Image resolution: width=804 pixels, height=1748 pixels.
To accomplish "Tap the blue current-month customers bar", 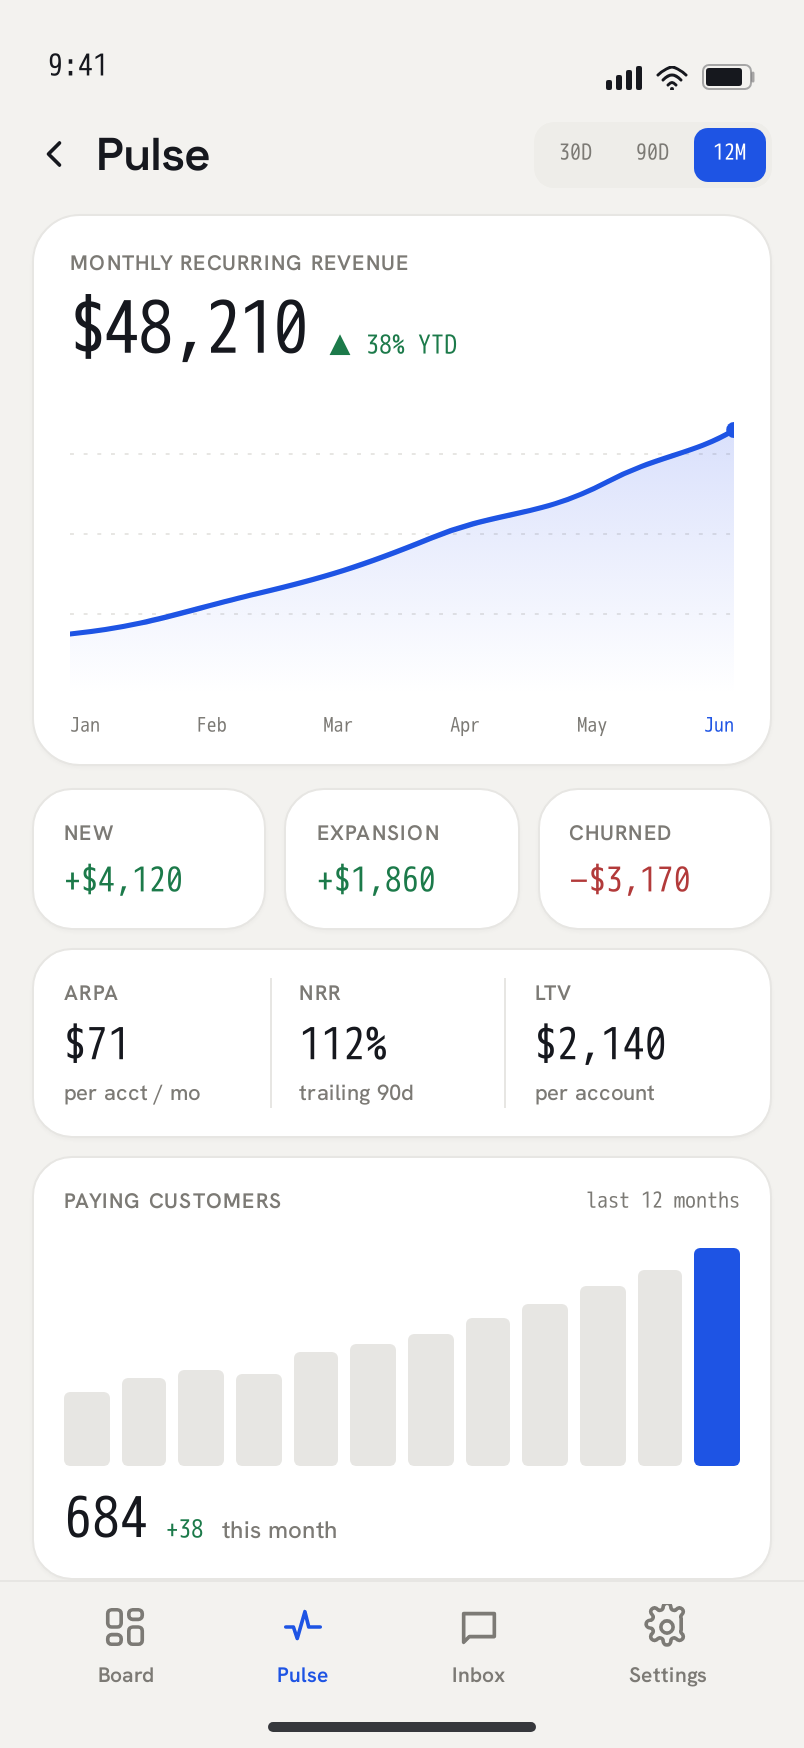I will 717,1357.
